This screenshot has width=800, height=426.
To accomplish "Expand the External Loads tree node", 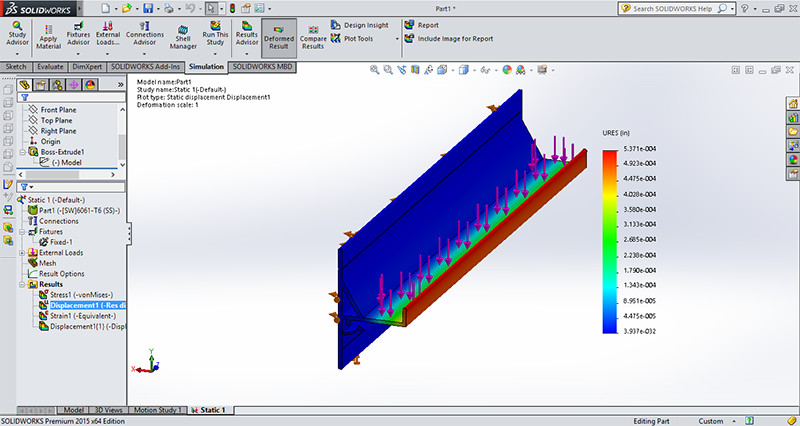I will click(23, 252).
